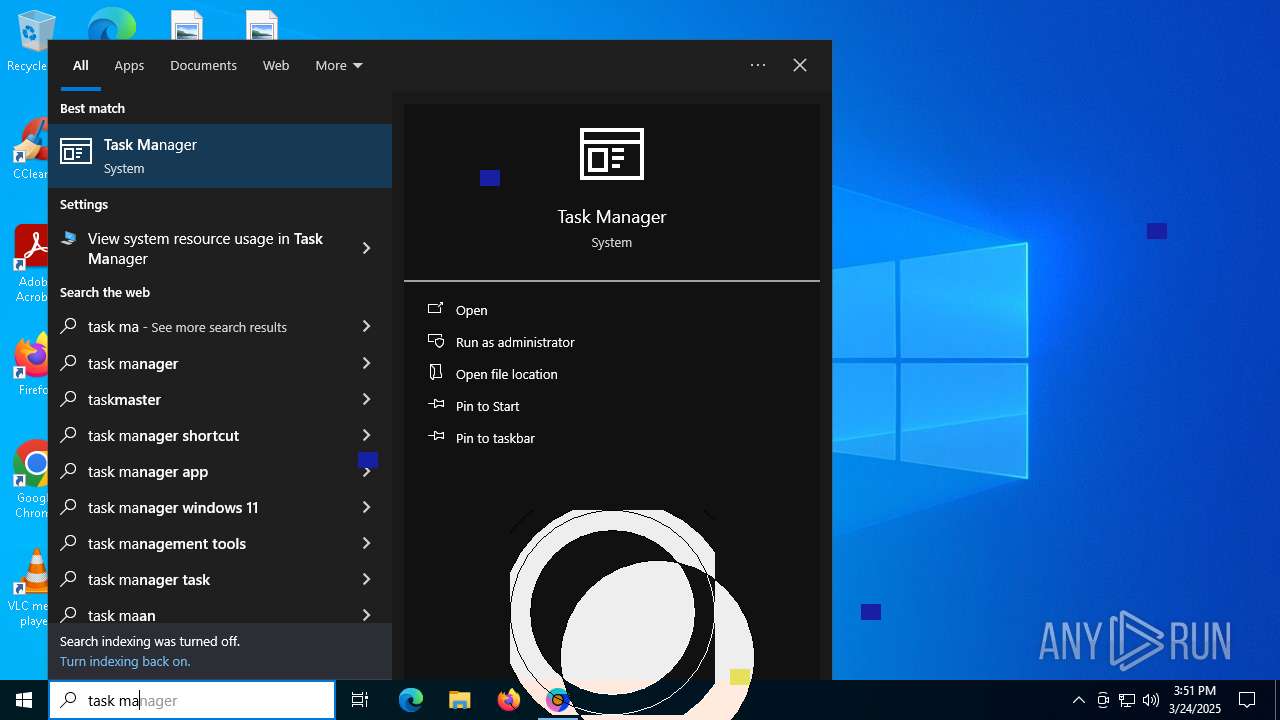Click the search magnifier icon in taskbar box
The image size is (1280, 720).
click(x=69, y=700)
